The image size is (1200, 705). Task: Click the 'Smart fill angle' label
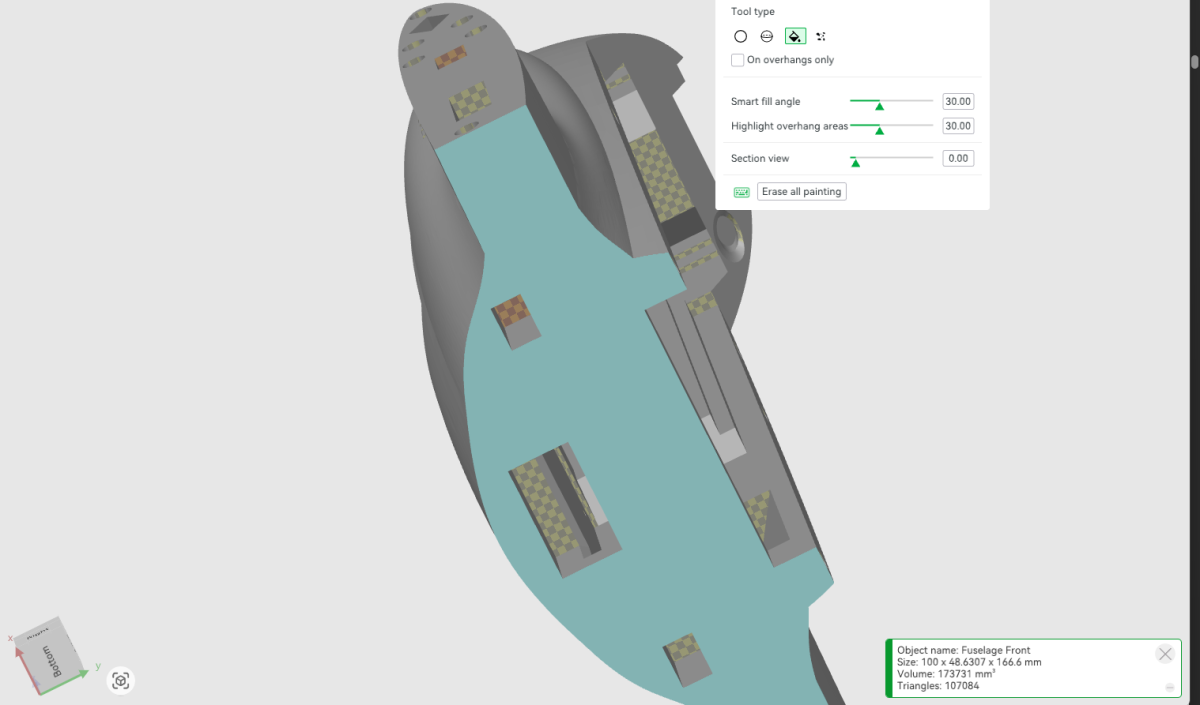(765, 102)
